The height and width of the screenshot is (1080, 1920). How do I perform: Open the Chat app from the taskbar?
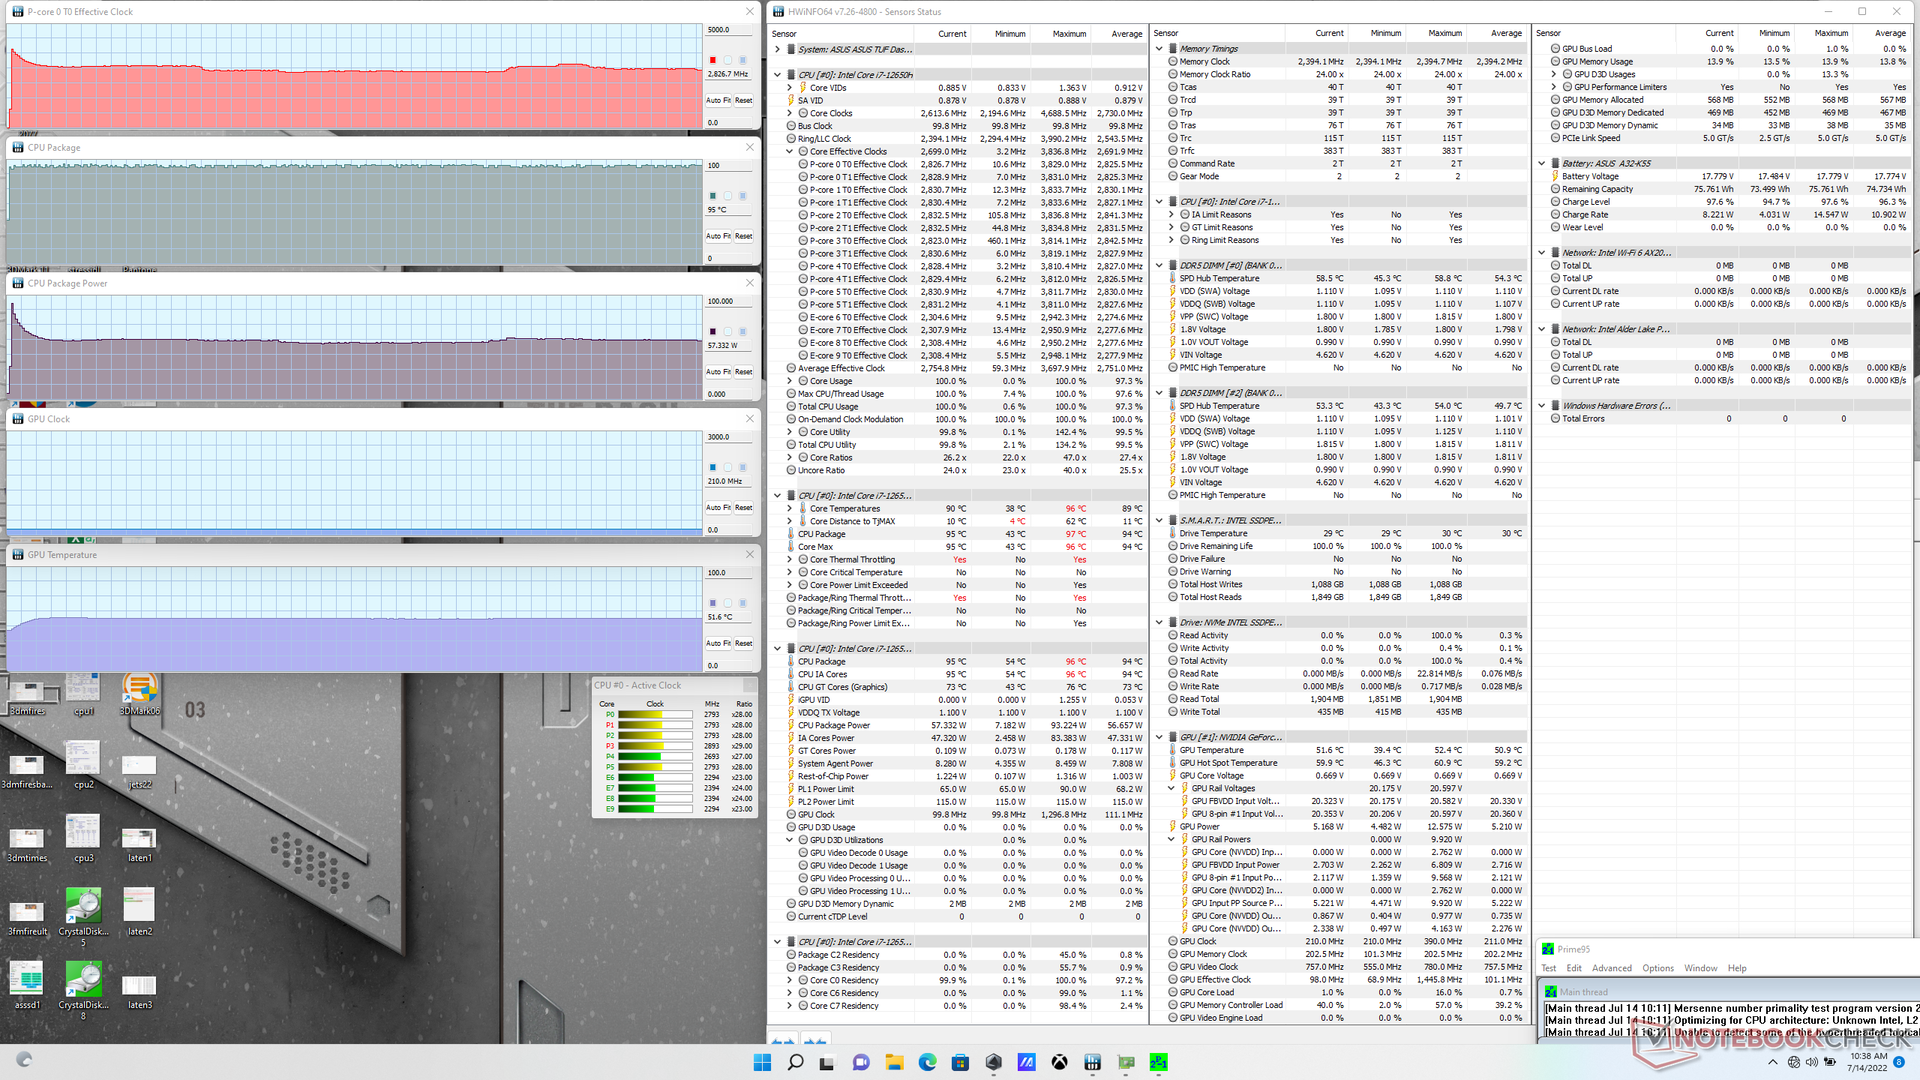[x=861, y=1062]
